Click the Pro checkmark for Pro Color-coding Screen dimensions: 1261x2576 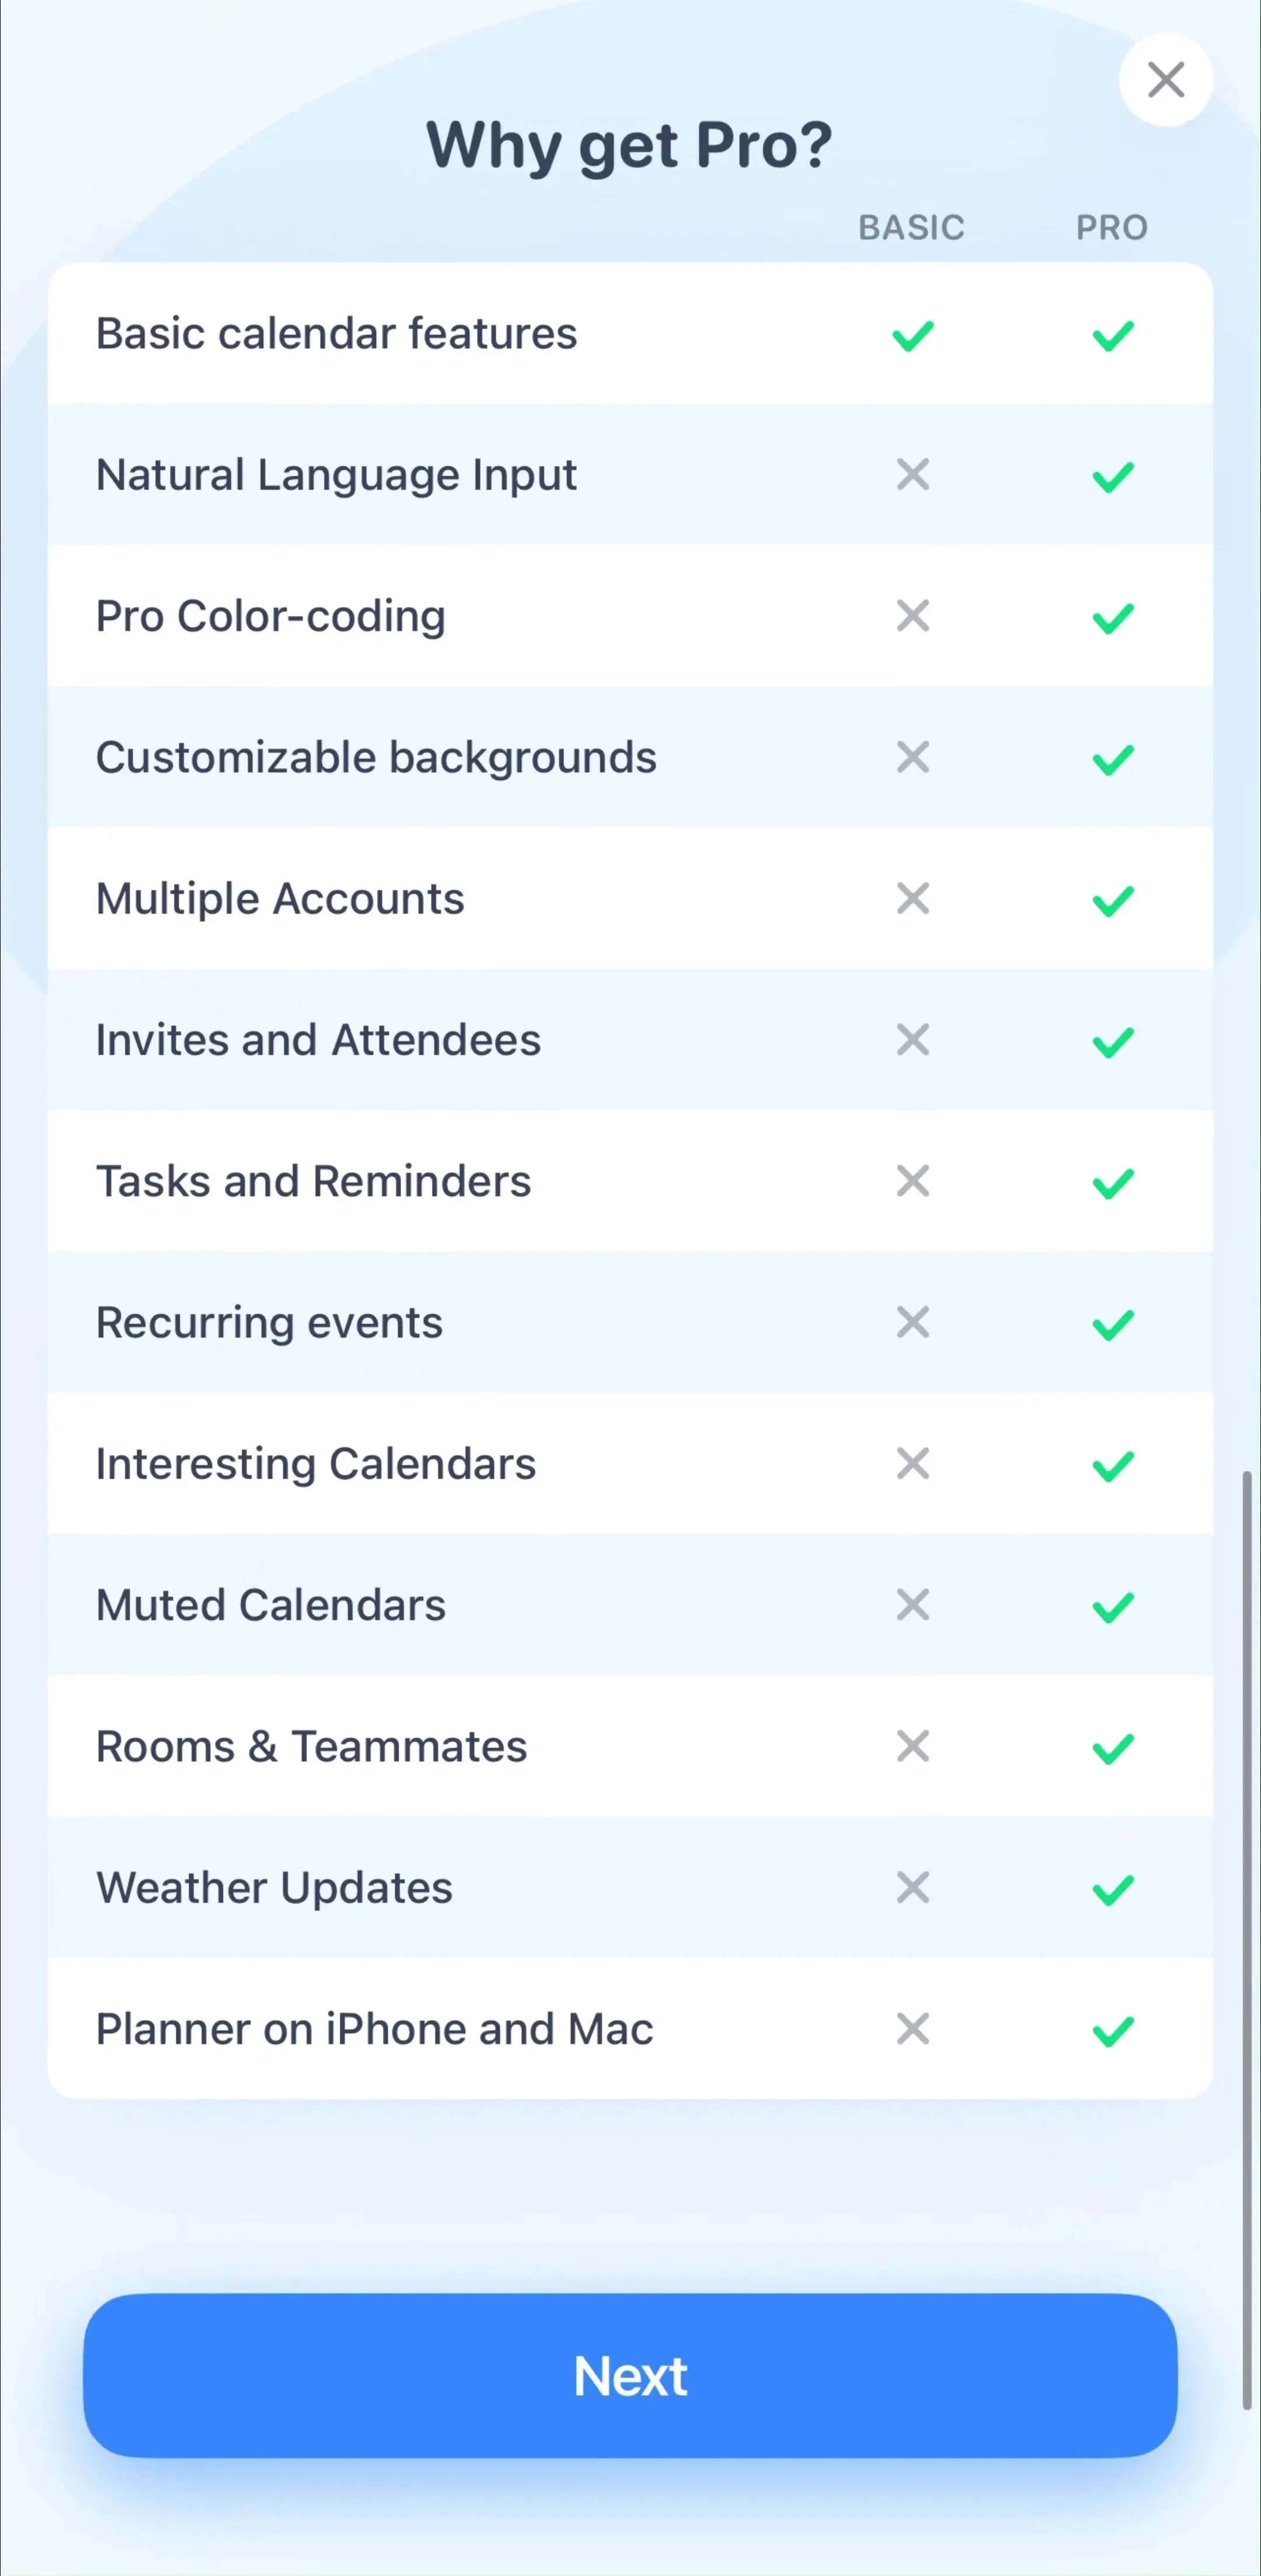[1113, 618]
